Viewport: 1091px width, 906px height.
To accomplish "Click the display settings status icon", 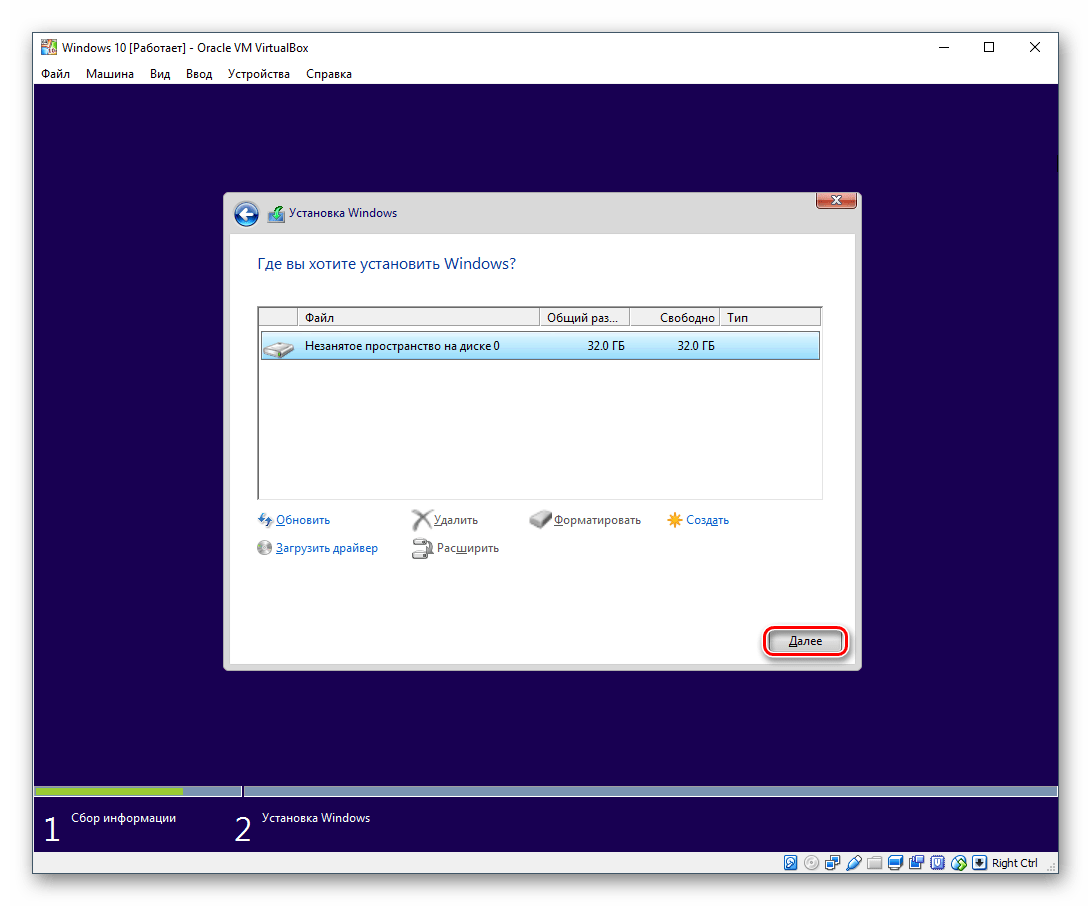I will [x=895, y=863].
